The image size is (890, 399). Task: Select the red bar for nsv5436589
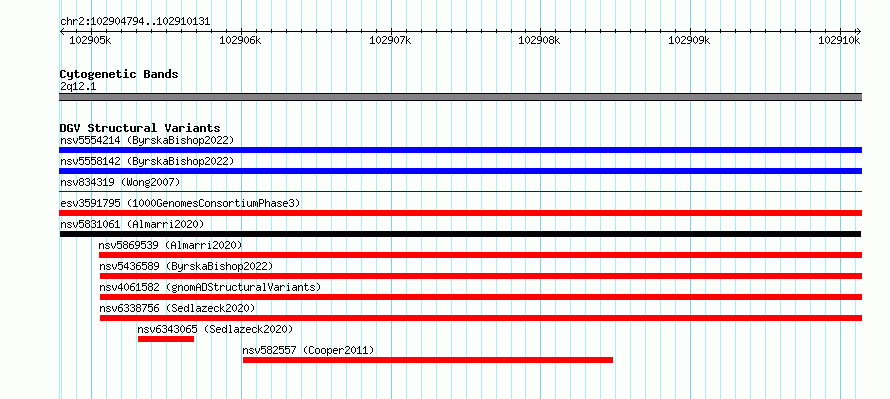(x=481, y=276)
